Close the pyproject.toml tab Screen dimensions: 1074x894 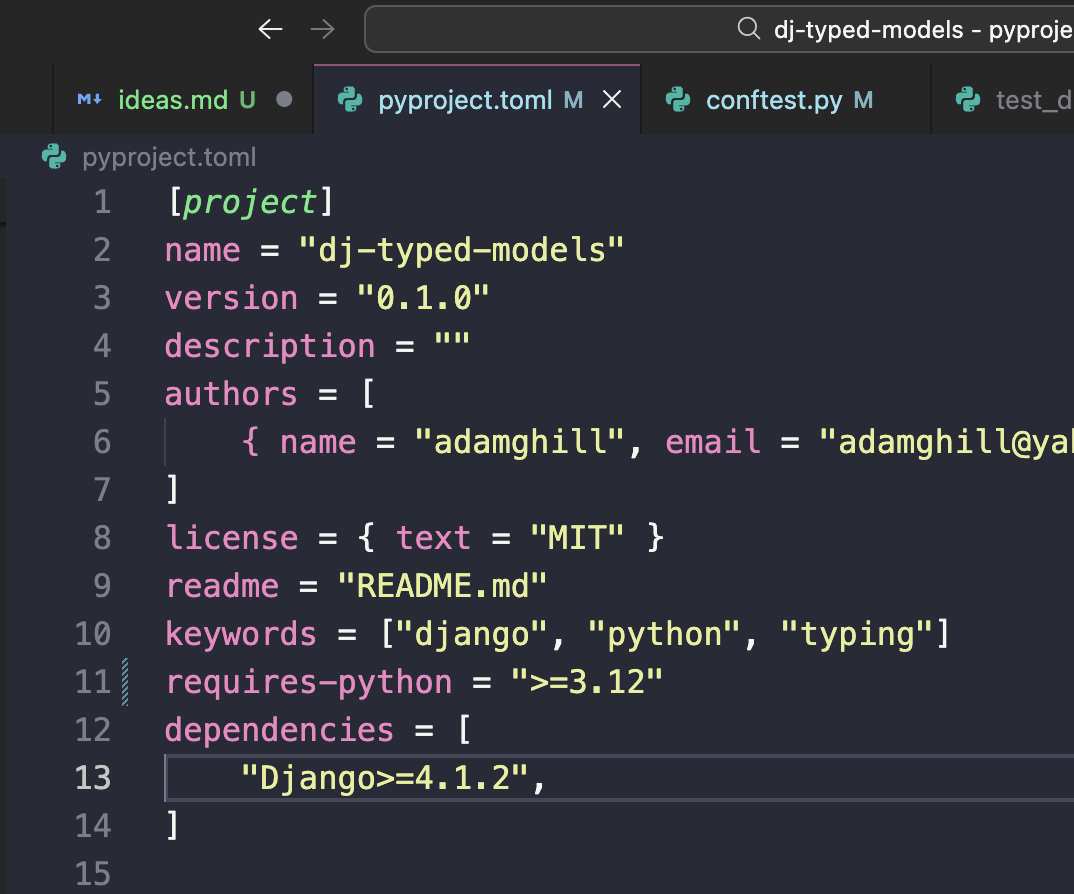click(612, 100)
